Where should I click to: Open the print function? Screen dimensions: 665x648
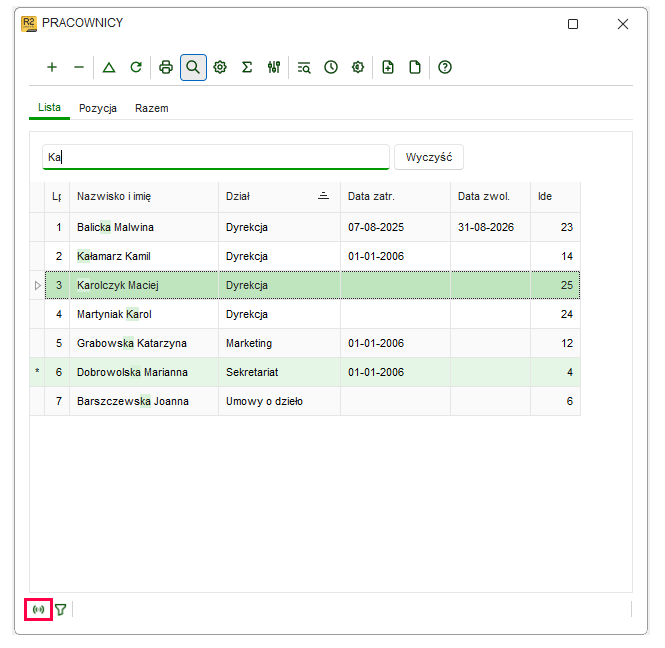coord(166,67)
